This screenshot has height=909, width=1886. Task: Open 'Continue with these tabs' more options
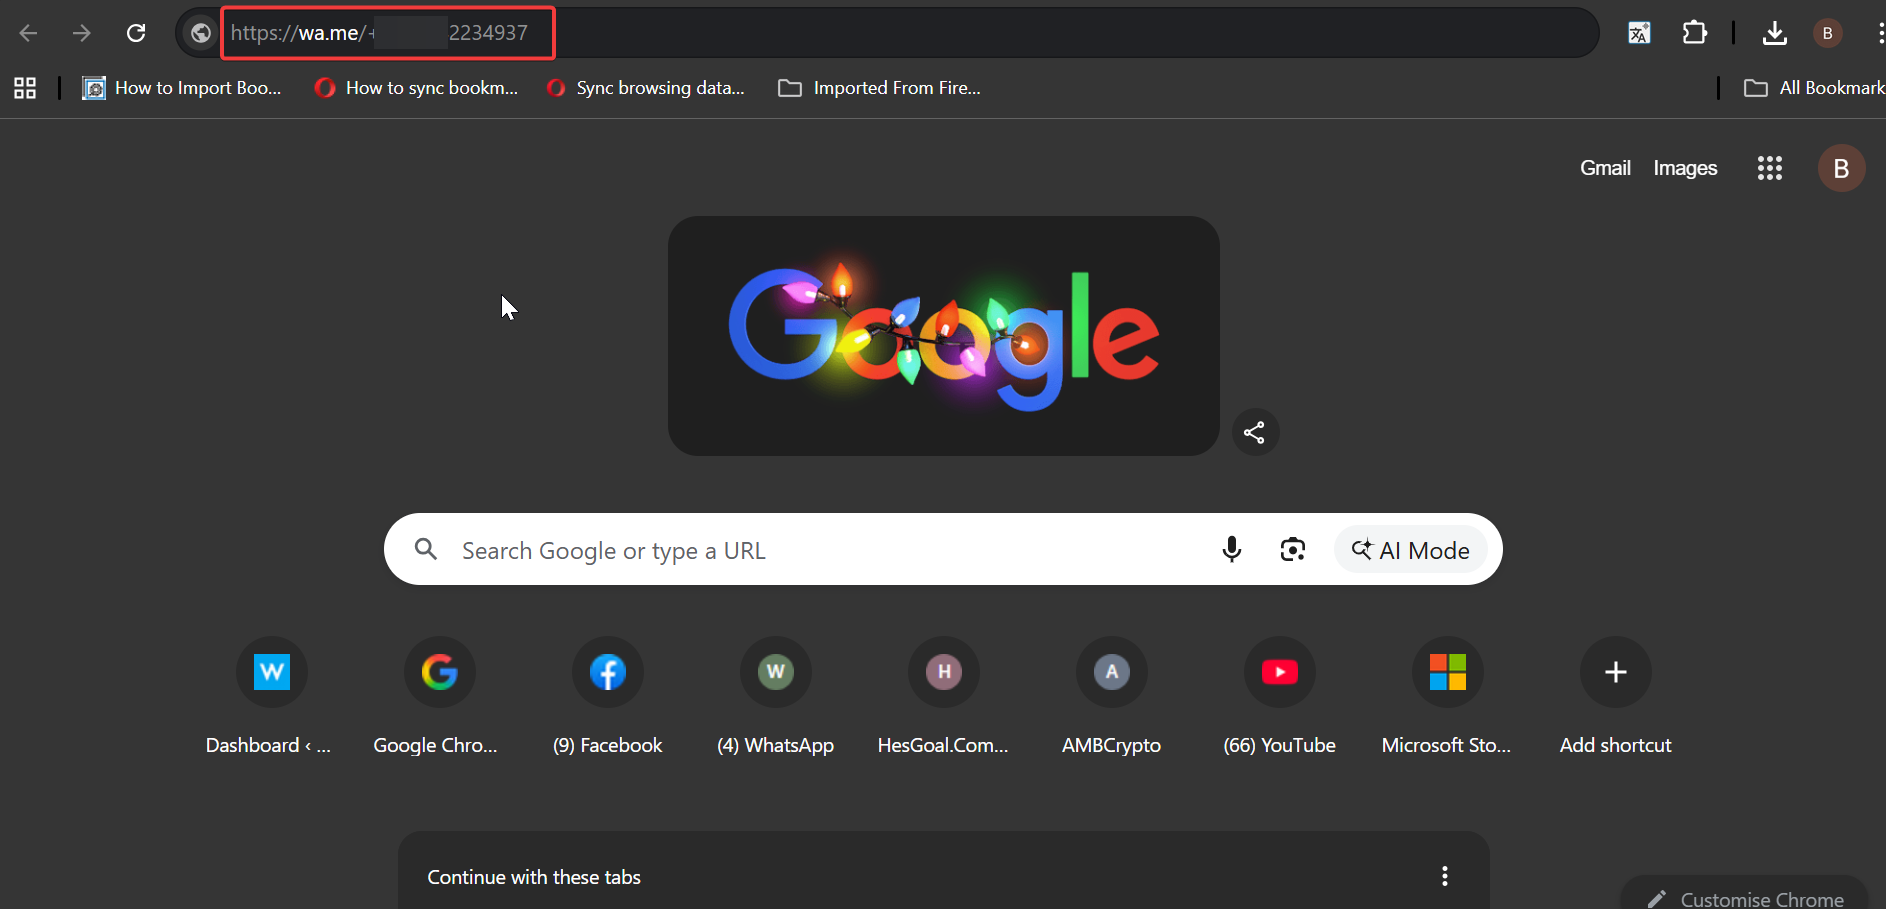[1444, 876]
